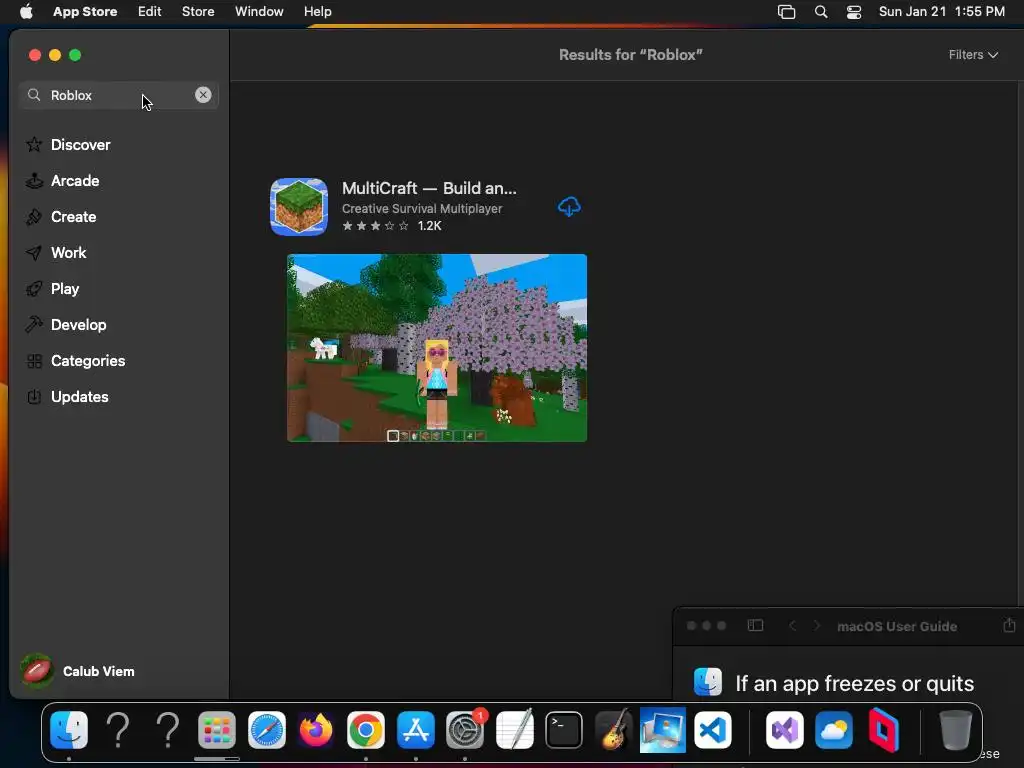Launch Visual Studio Code from the Dock

point(712,729)
